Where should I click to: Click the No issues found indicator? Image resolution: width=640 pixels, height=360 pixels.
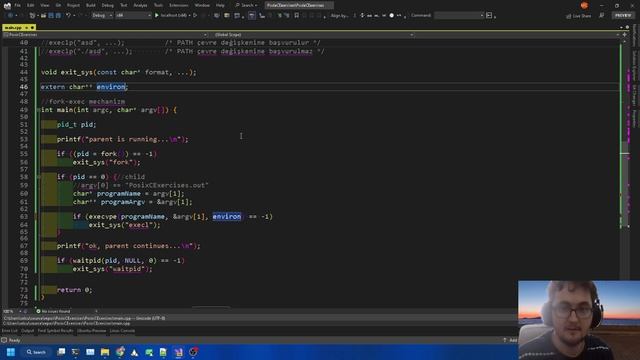(x=53, y=311)
